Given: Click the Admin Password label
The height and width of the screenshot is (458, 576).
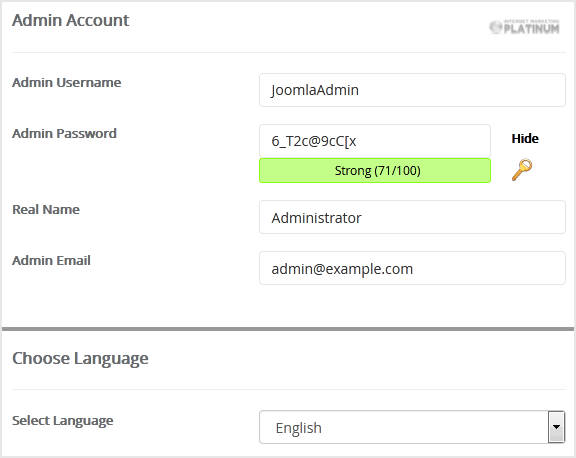Looking at the screenshot, I should [x=64, y=133].
